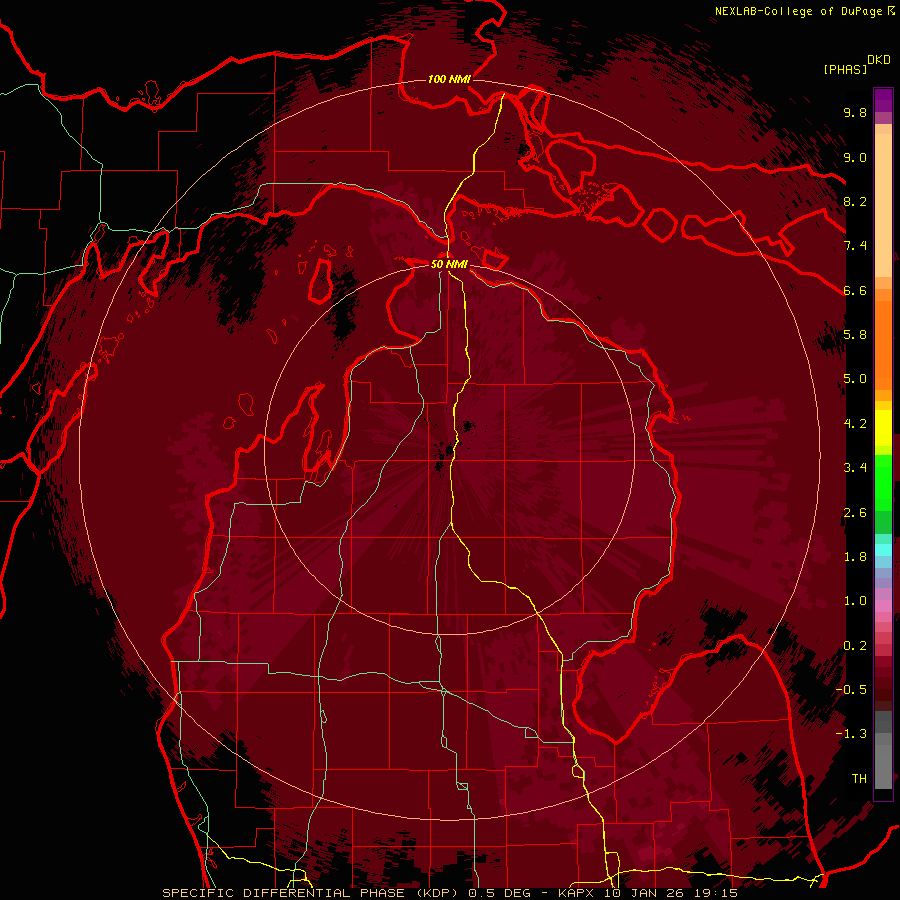Select the 9.0 legend value

[855, 158]
